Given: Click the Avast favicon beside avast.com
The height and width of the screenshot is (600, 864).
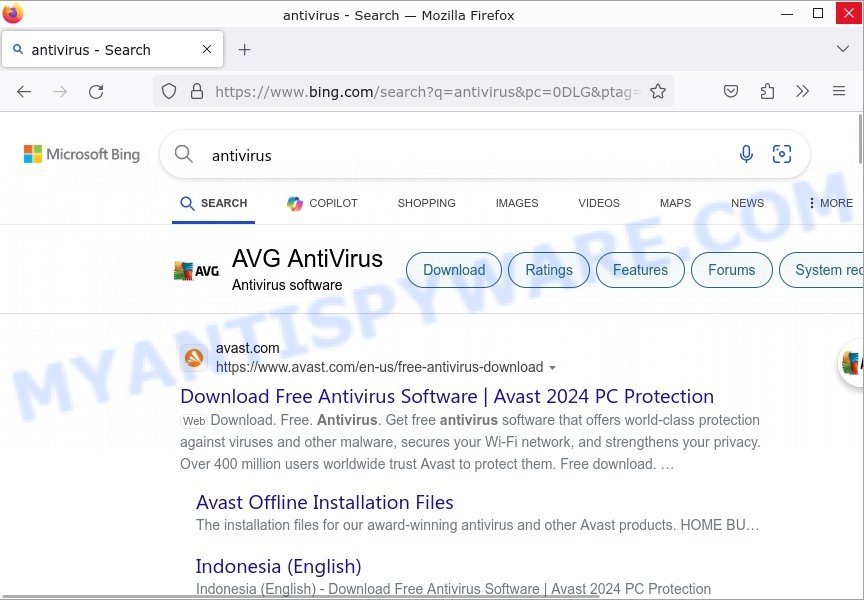Looking at the screenshot, I should point(194,358).
